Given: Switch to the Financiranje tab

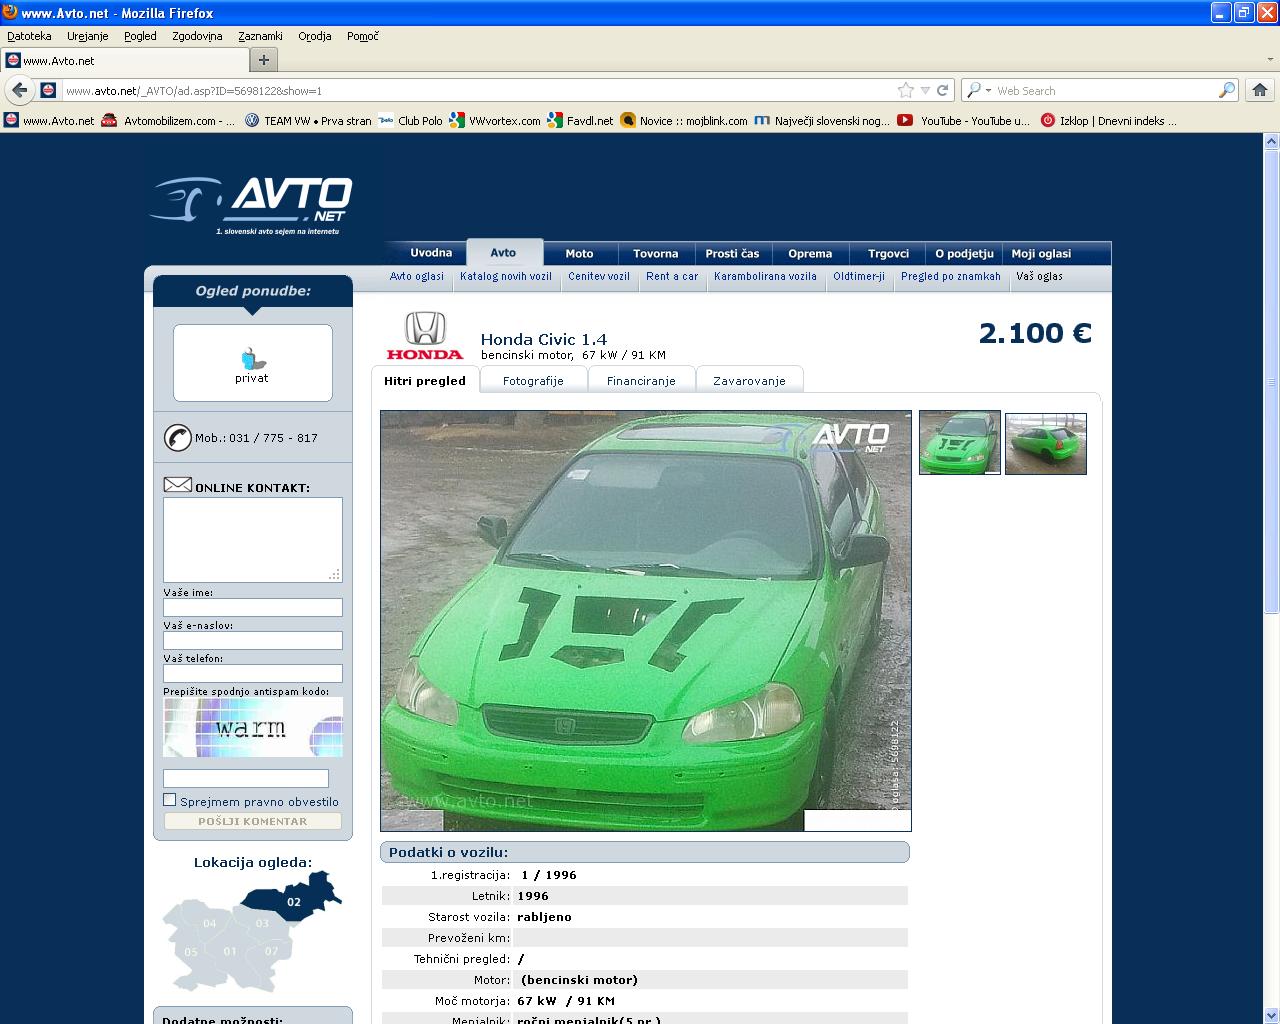Looking at the screenshot, I should [641, 381].
